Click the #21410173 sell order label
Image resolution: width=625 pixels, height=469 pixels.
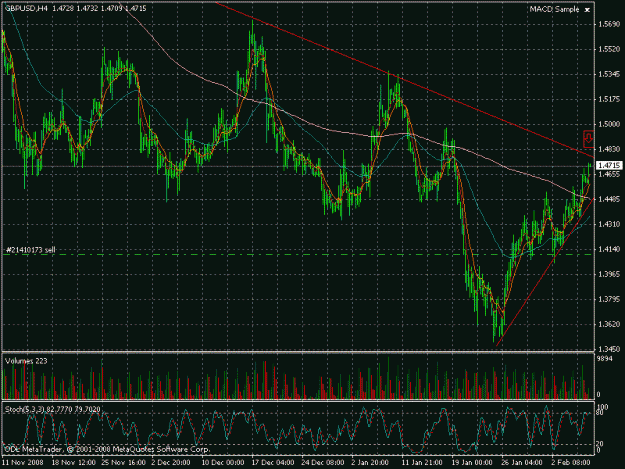(30, 250)
